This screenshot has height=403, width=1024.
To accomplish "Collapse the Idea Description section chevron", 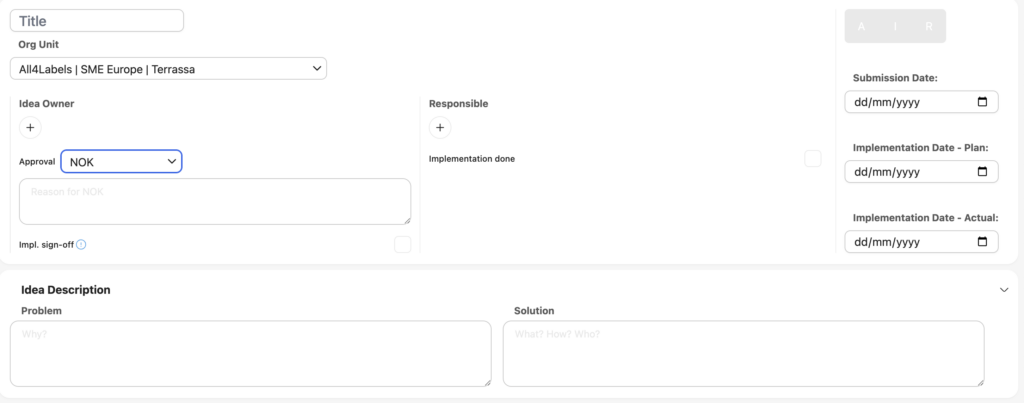I will [x=1004, y=290].
